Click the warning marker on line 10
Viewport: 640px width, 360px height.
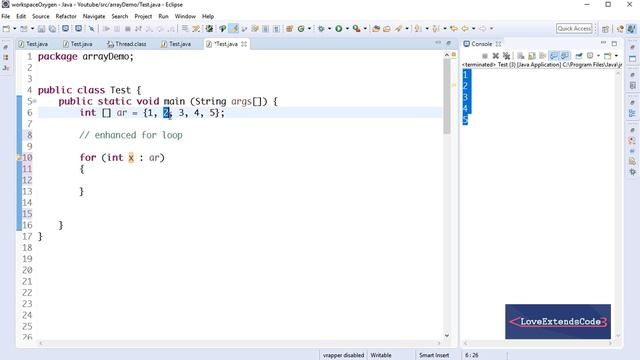pos(19,158)
